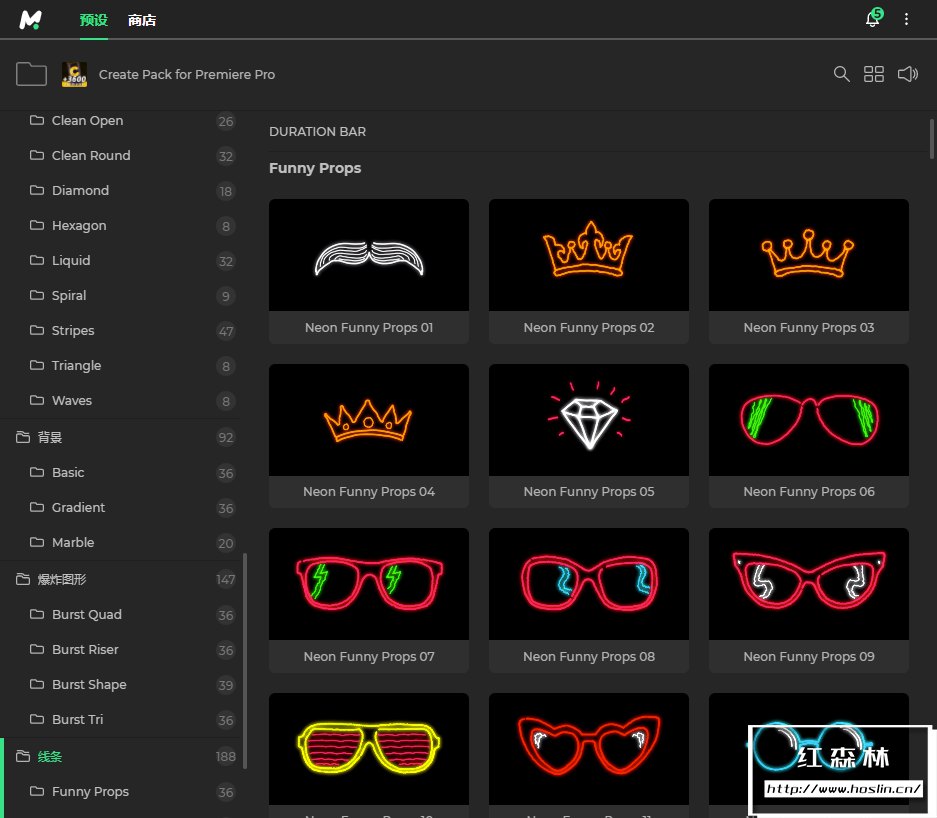Viewport: 937px width, 818px height.
Task: Click the Create Pack for Premiere Pro title
Action: coord(187,74)
